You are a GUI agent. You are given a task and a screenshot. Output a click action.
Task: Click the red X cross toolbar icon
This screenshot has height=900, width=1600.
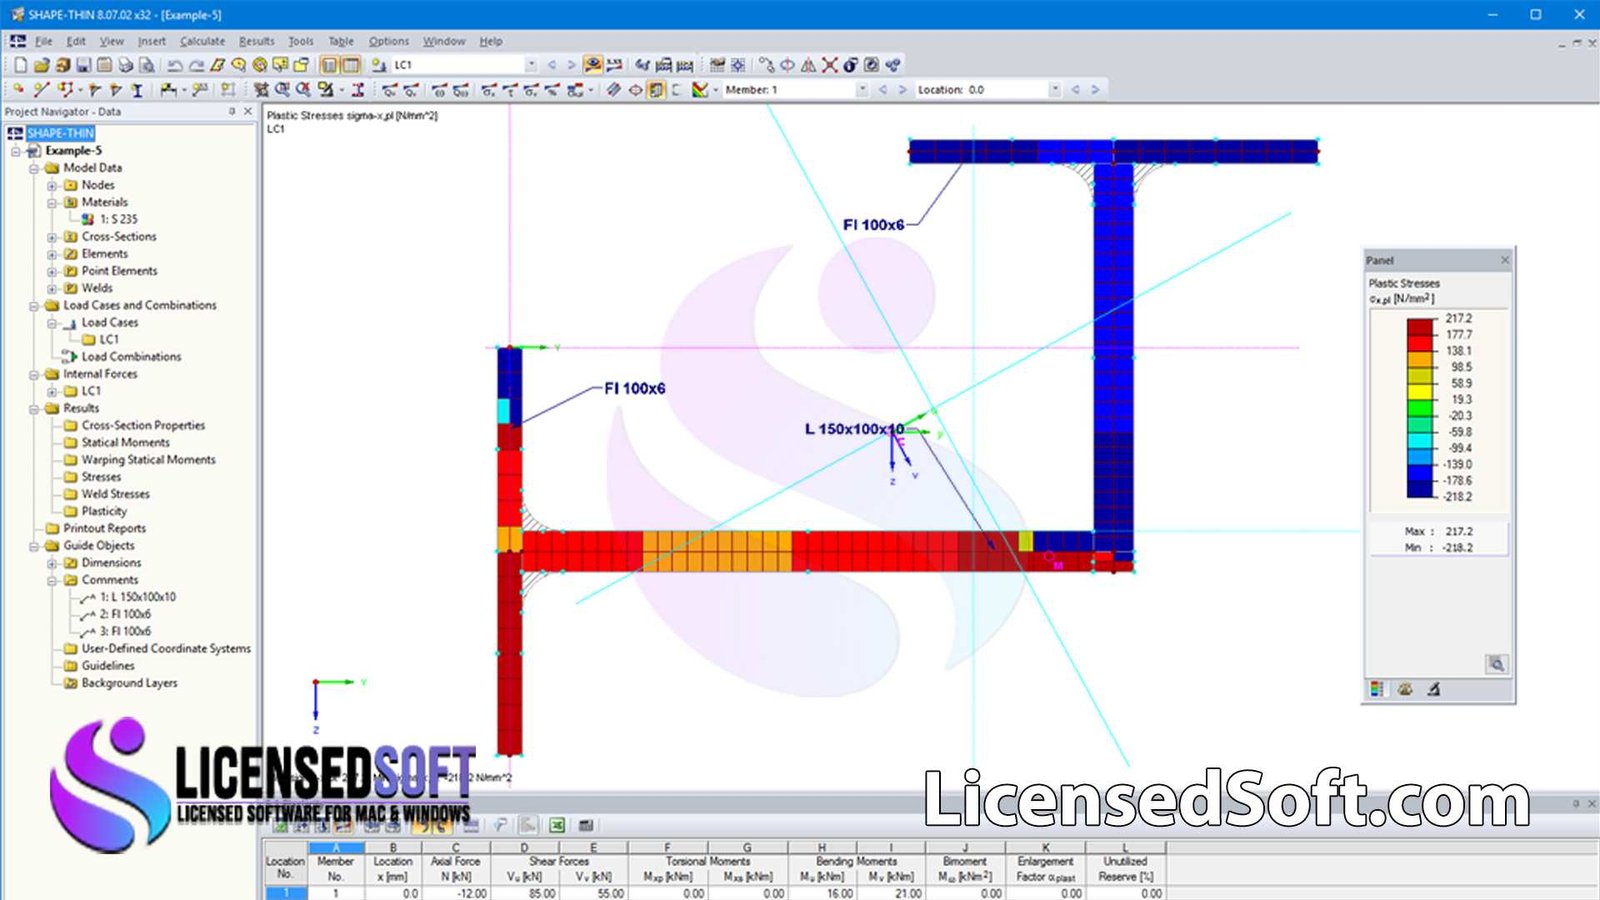click(x=829, y=65)
